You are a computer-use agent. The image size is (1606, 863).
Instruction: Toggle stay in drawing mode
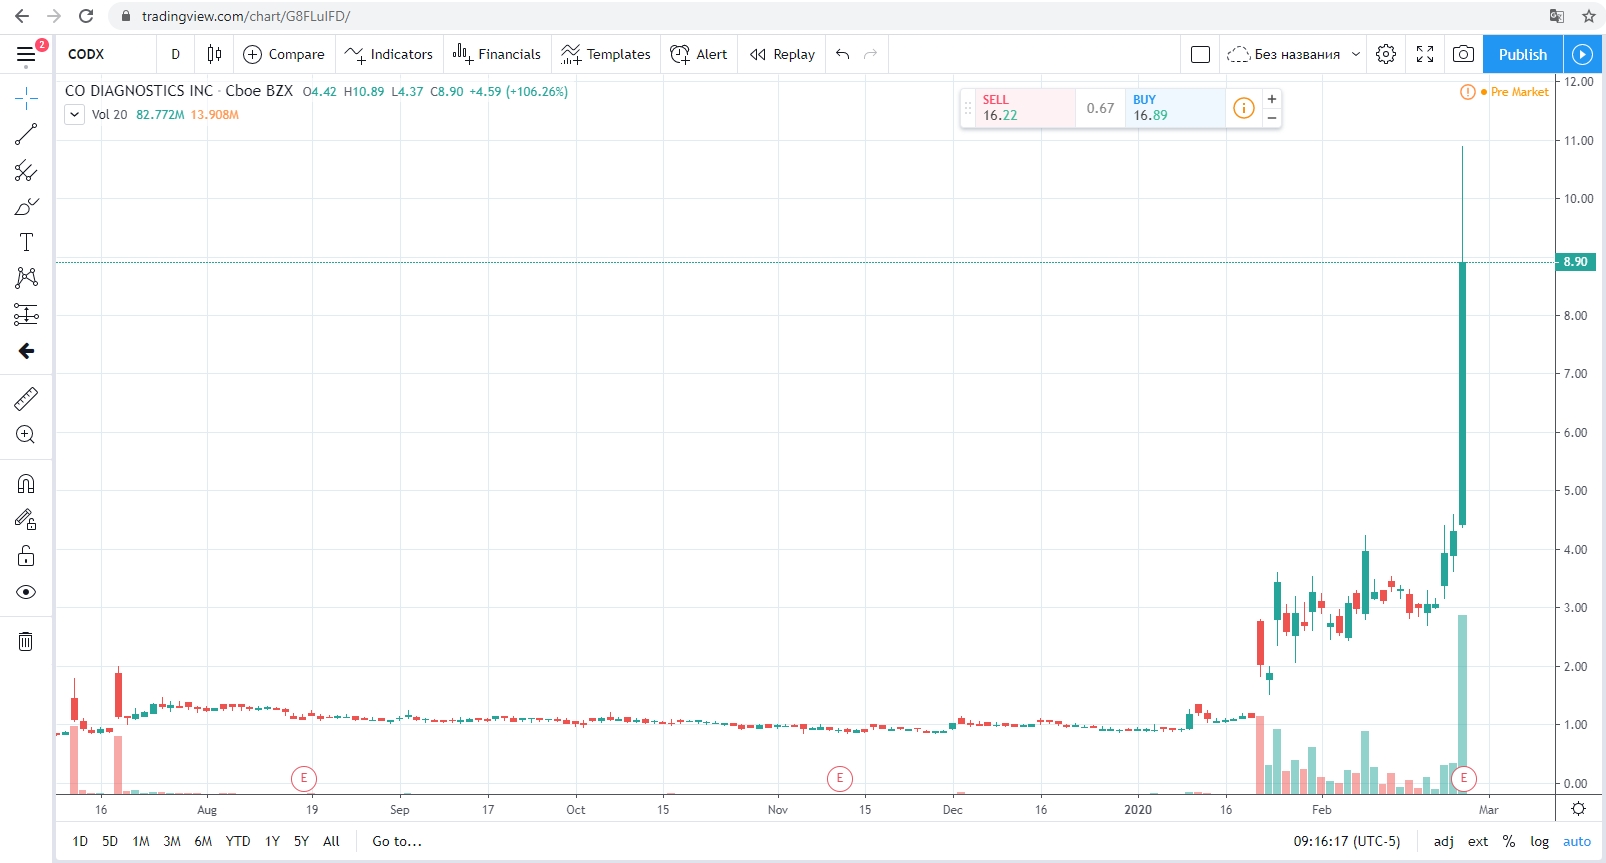(26, 519)
